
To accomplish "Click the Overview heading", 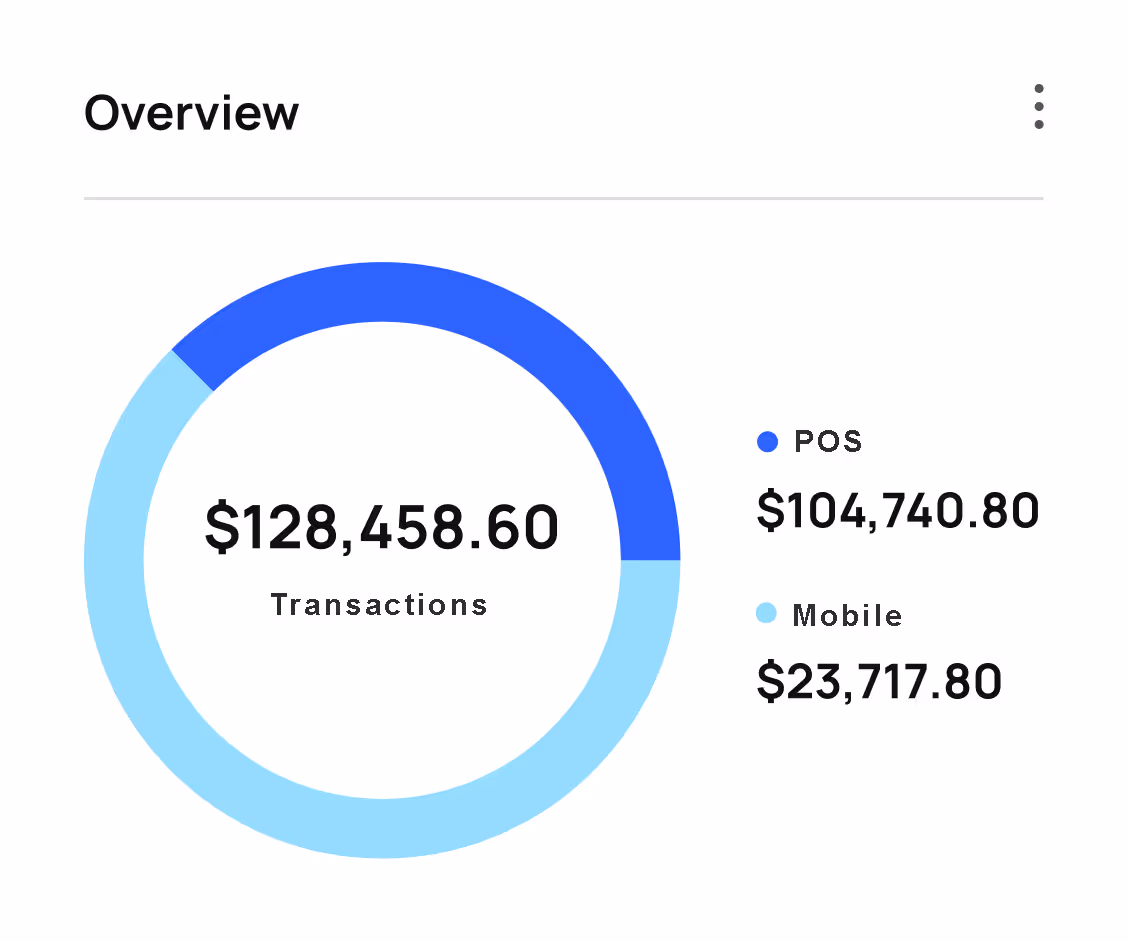I will coord(190,113).
